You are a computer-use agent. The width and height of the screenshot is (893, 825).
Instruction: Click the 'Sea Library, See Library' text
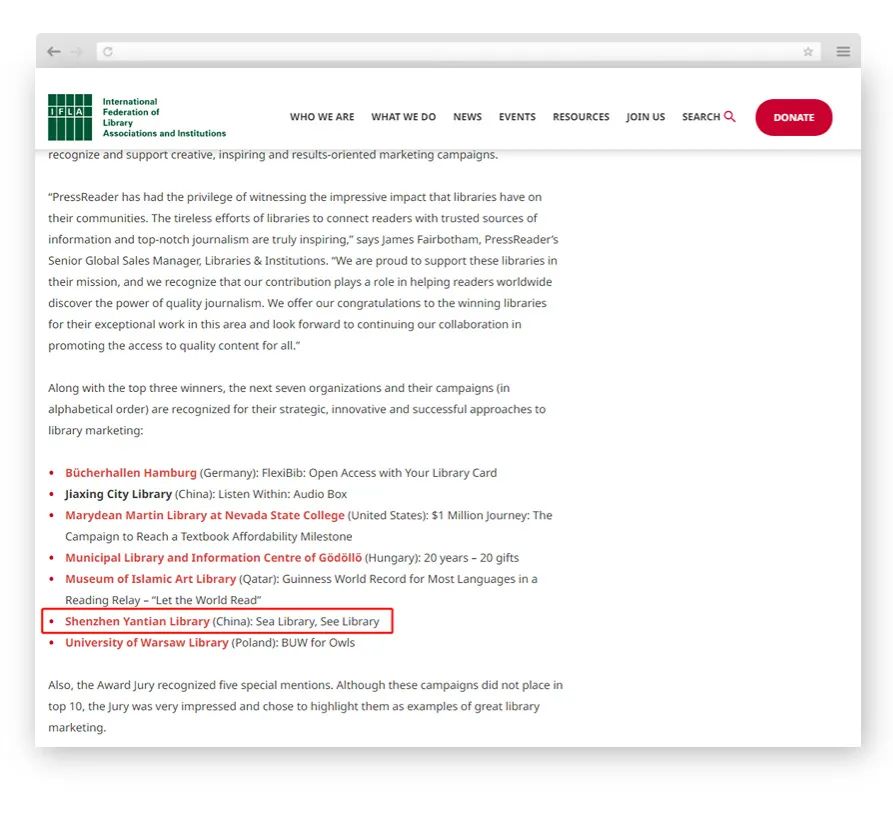pos(317,622)
